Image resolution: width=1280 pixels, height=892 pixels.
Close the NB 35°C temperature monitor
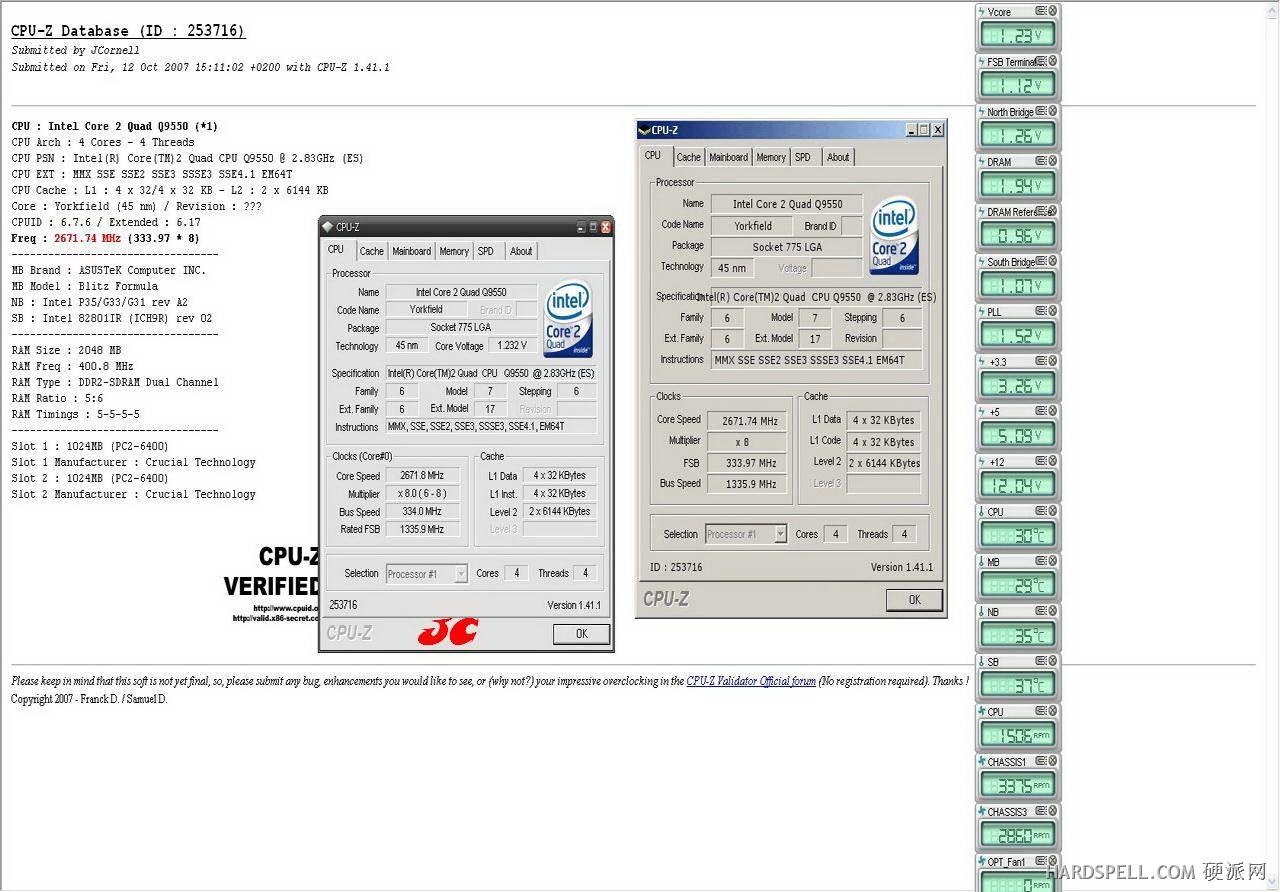pos(1053,610)
